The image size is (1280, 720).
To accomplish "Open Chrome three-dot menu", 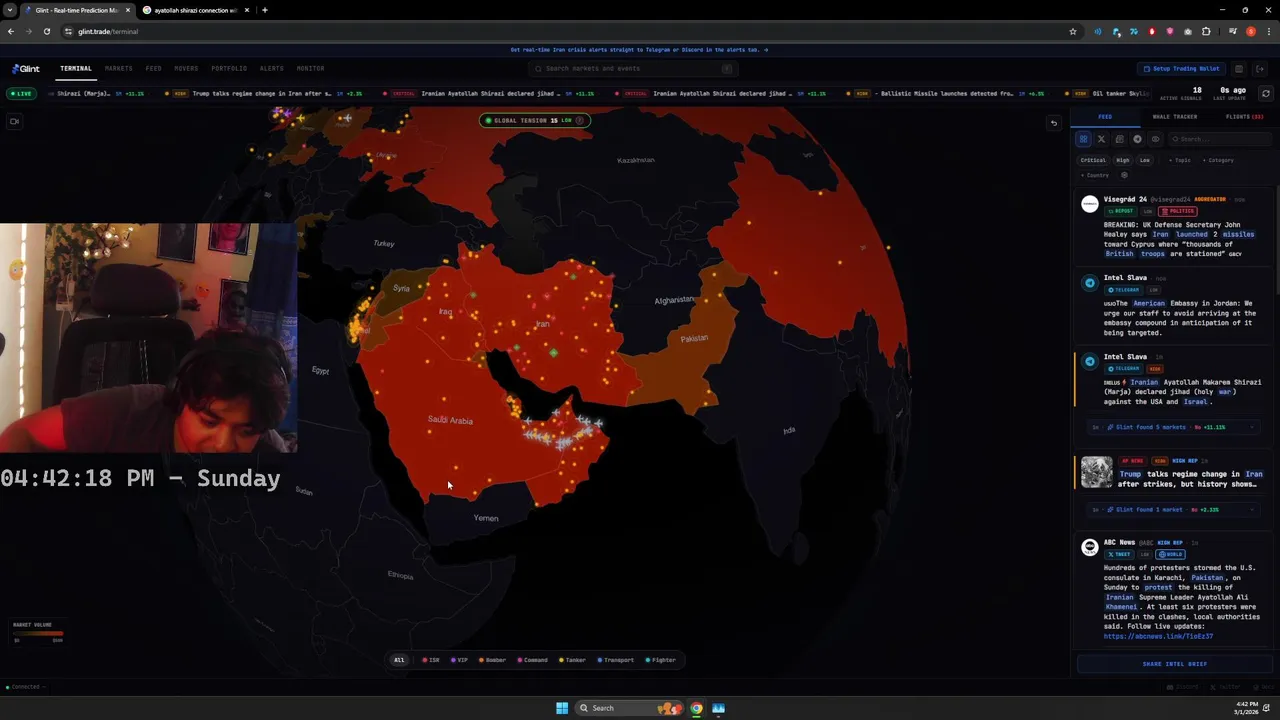I will pos(1267,31).
